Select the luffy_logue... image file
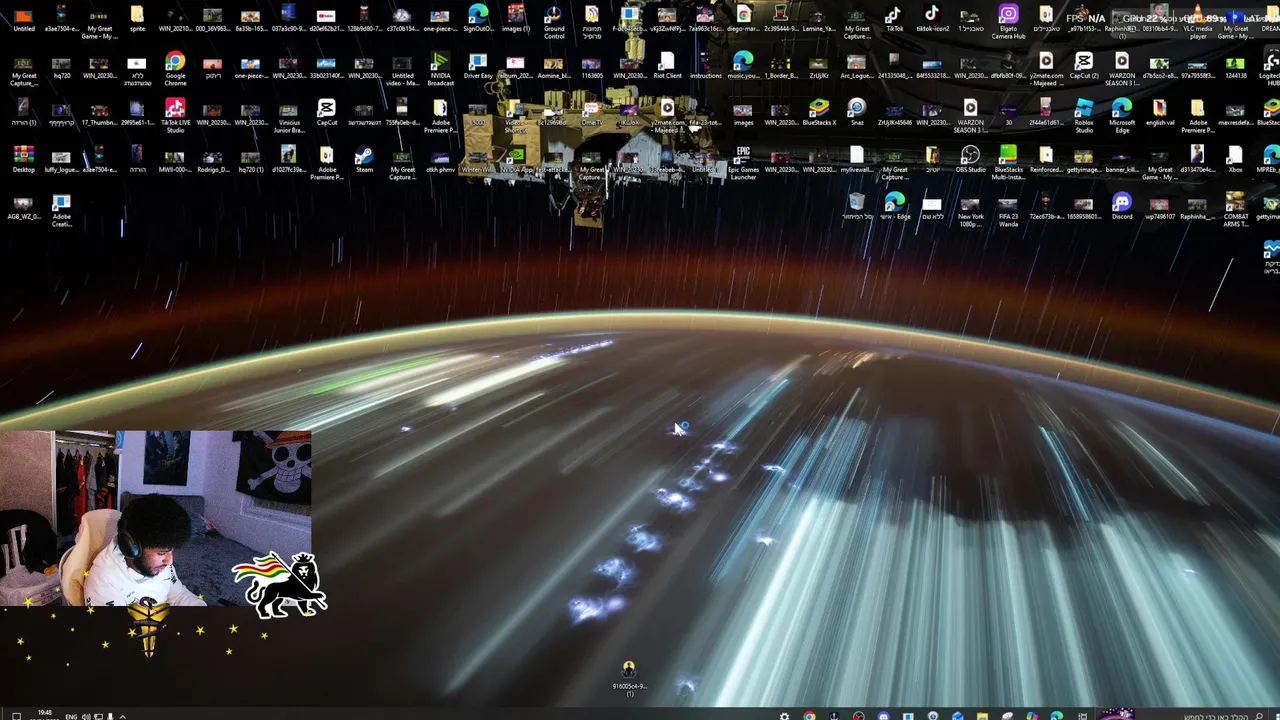1280x720 pixels. coord(61,160)
